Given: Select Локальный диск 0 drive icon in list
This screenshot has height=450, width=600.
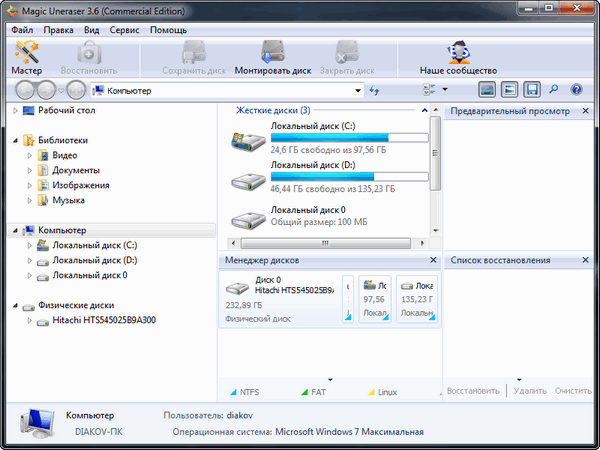Looking at the screenshot, I should click(x=248, y=221).
